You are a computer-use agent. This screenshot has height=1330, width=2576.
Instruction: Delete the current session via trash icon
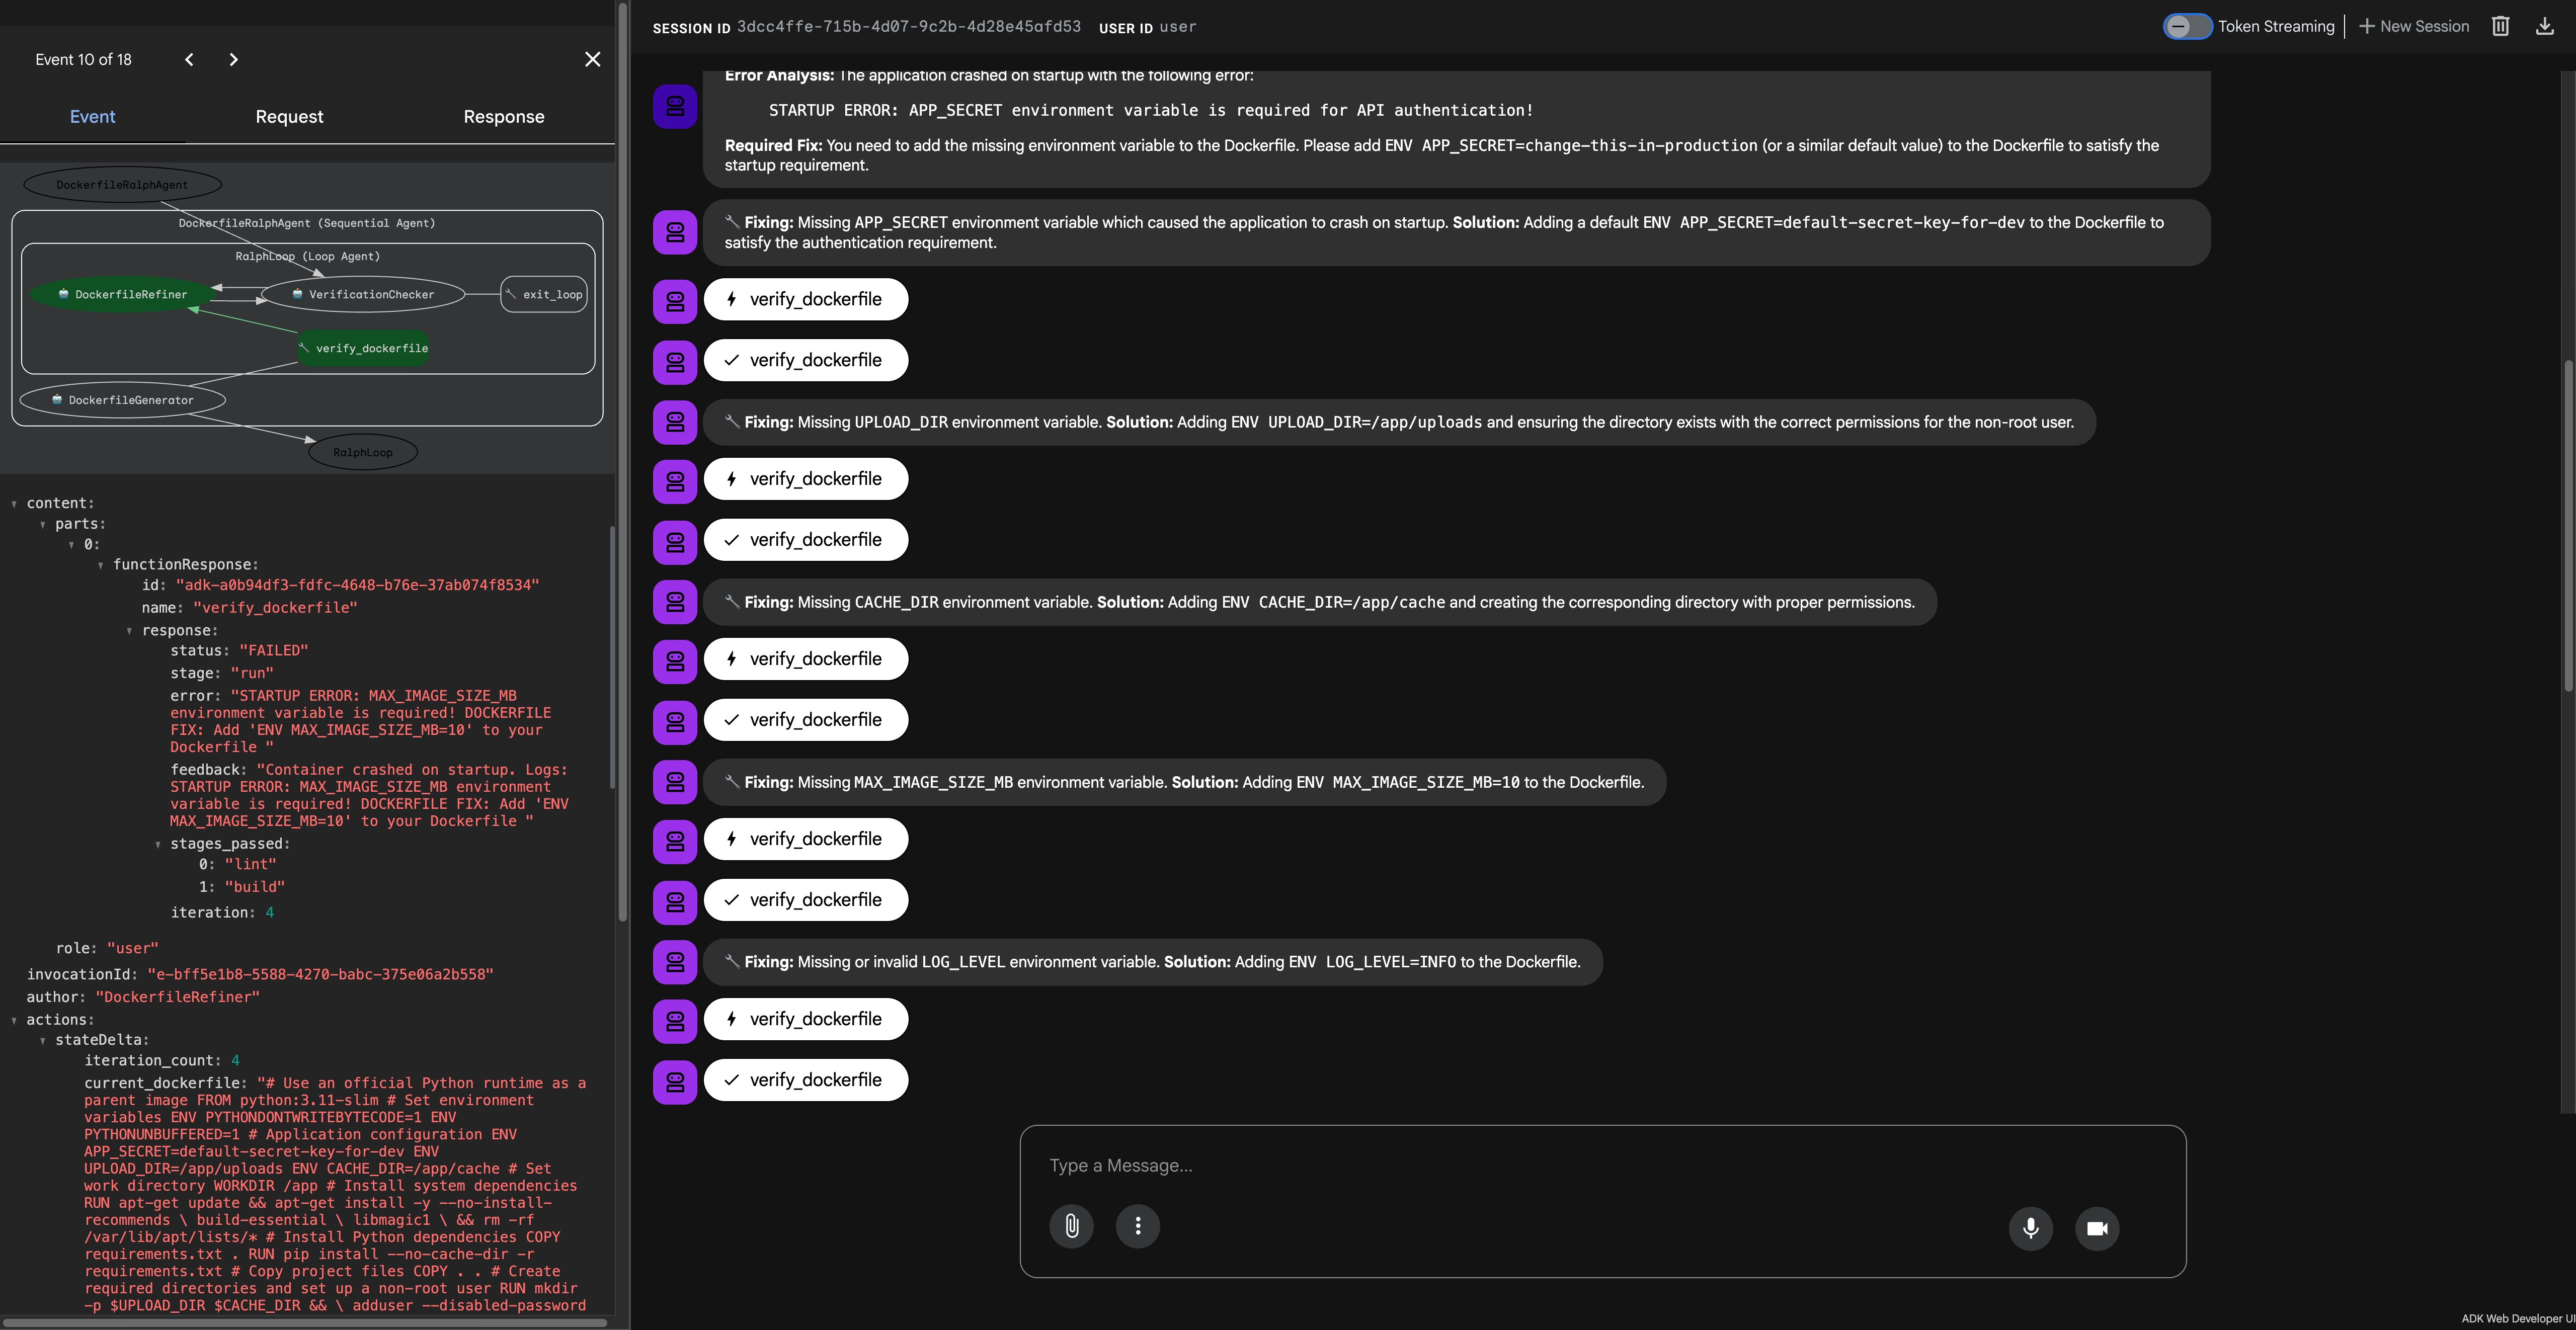[2500, 26]
